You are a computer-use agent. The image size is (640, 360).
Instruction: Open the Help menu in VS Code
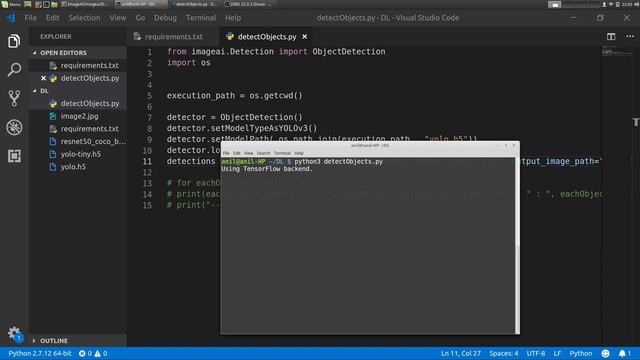tap(233, 18)
